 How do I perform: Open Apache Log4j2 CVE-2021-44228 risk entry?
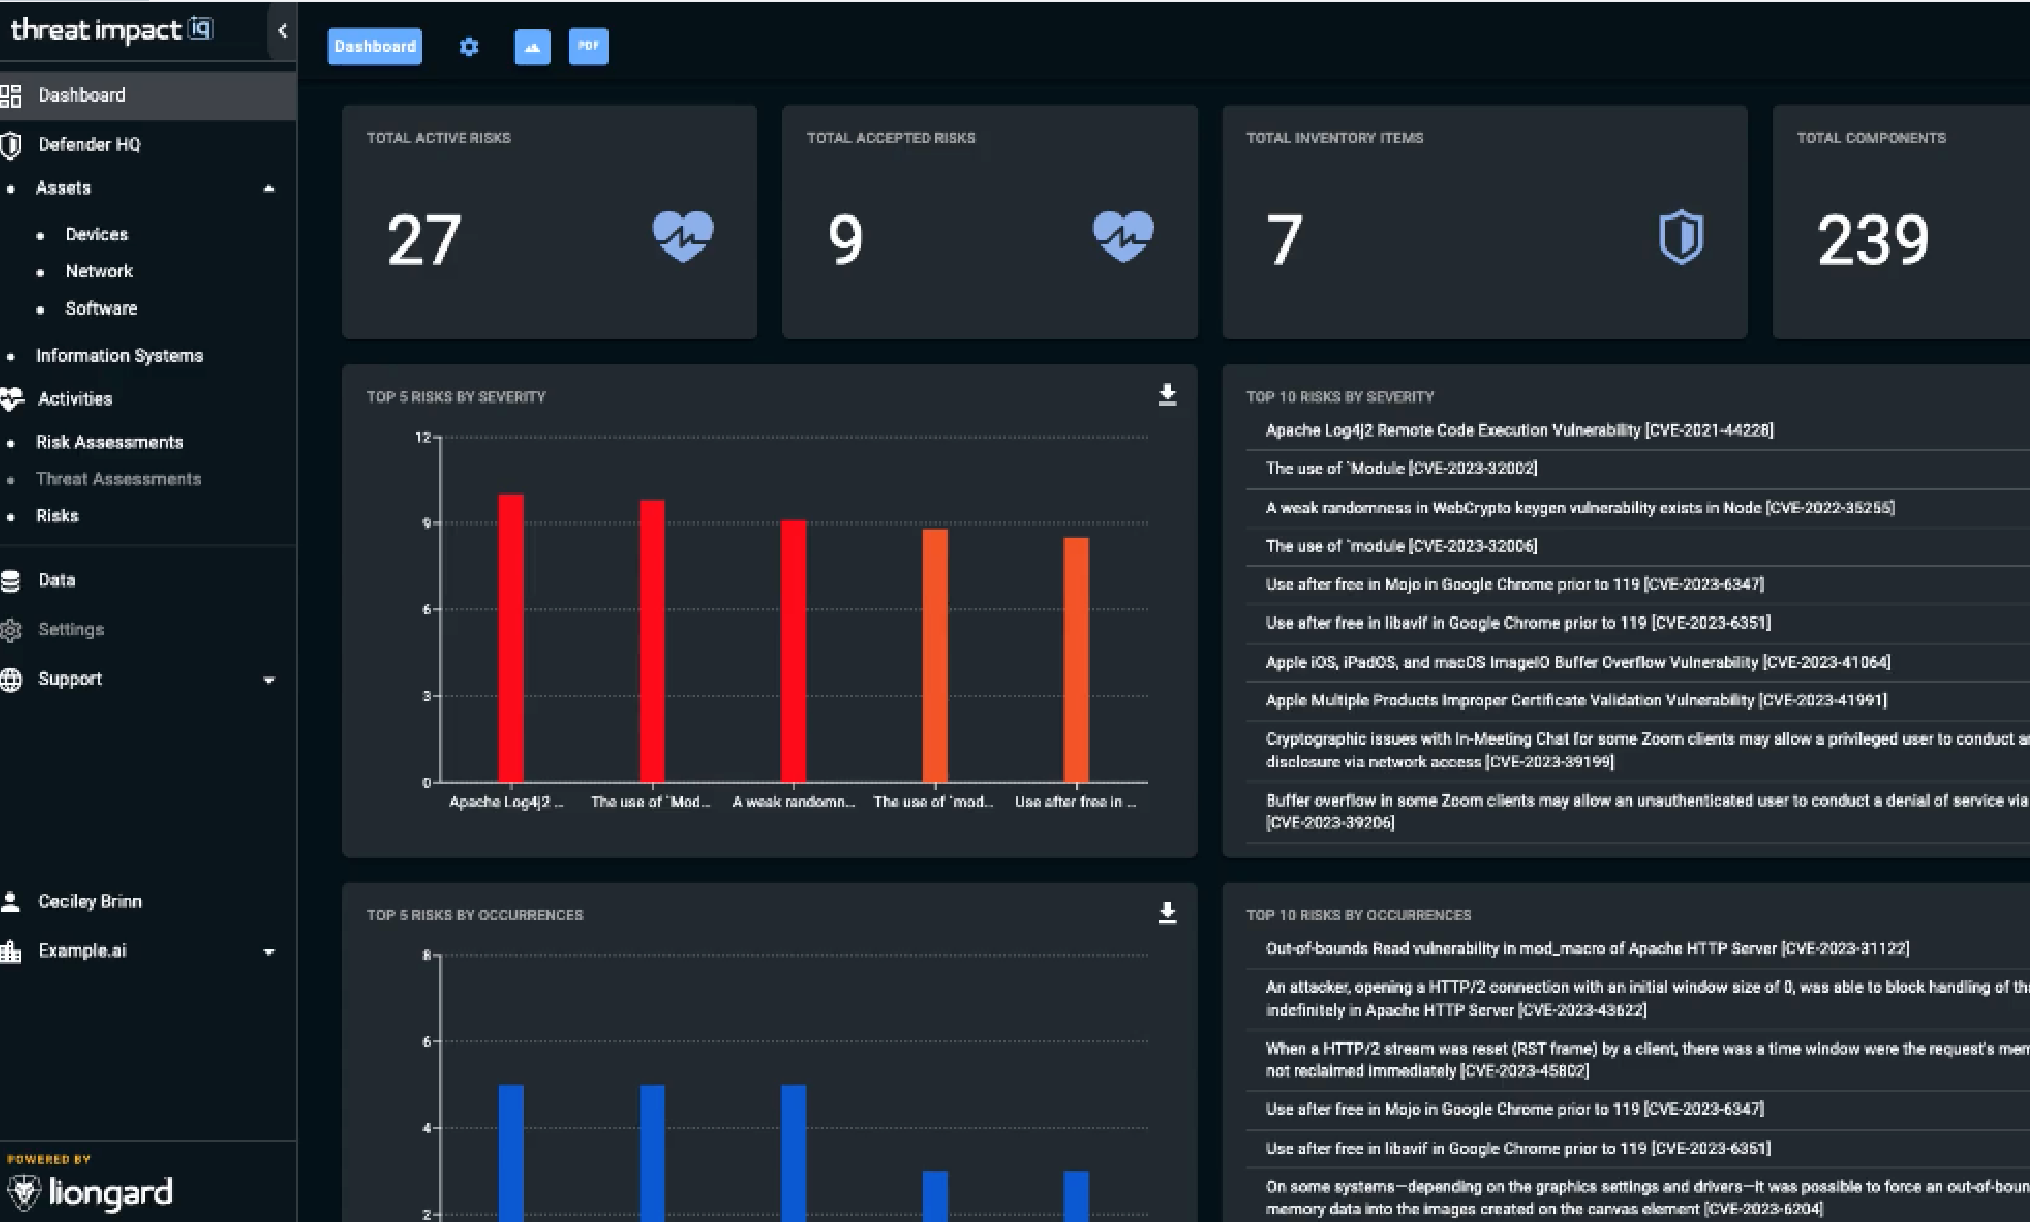pos(1519,430)
